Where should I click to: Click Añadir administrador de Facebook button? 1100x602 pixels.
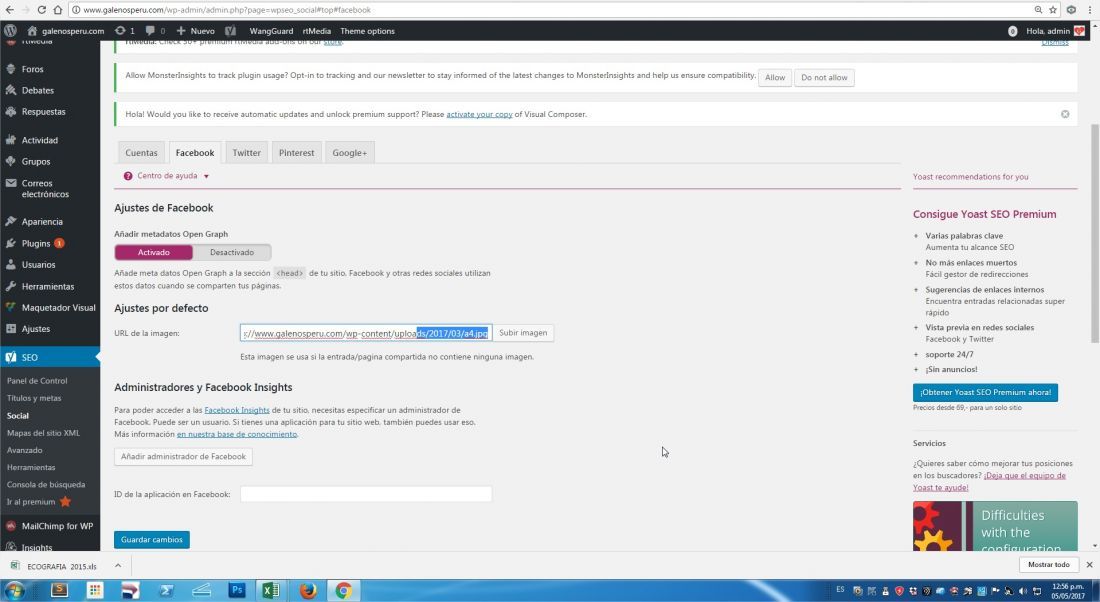tap(183, 456)
